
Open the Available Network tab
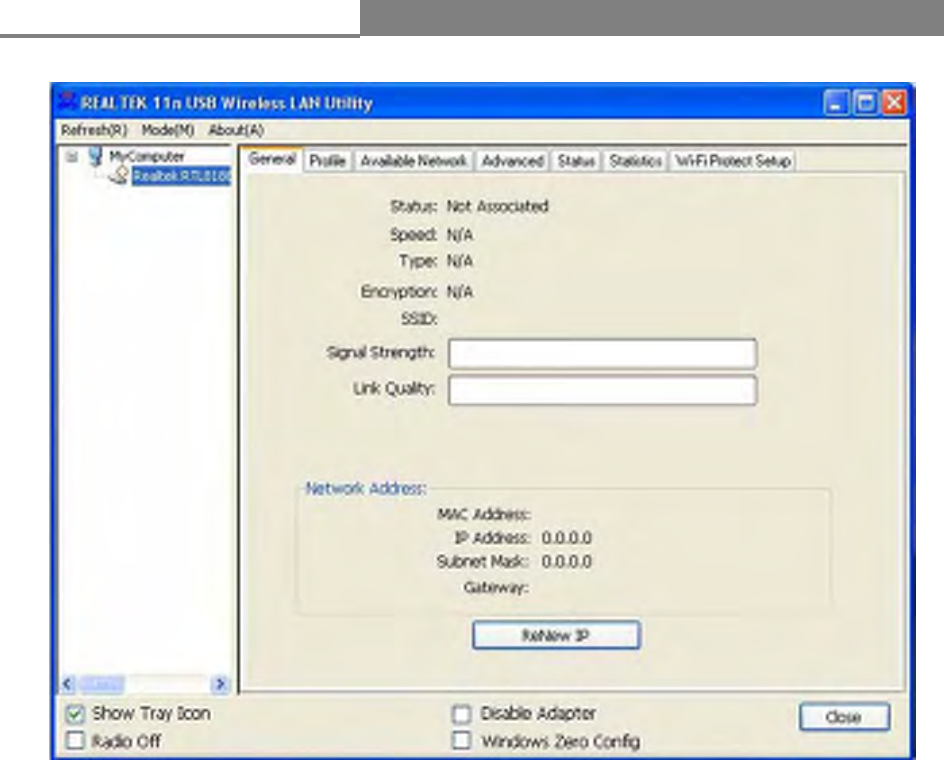[413, 161]
